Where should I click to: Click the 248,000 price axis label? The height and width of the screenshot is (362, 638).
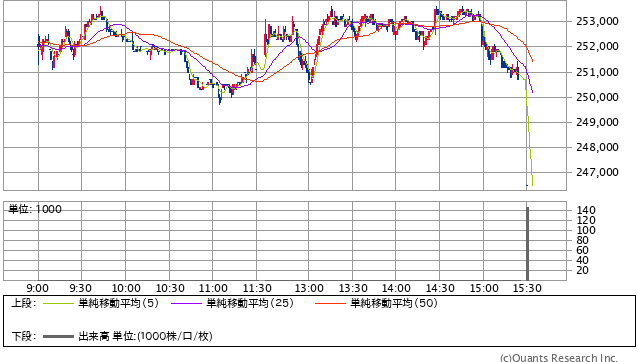tap(597, 147)
